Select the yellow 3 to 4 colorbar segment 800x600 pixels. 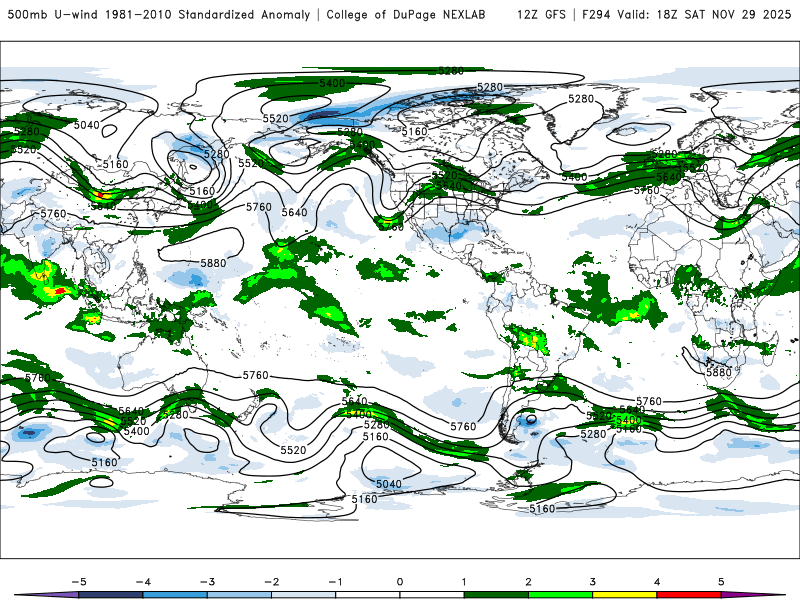624,595
